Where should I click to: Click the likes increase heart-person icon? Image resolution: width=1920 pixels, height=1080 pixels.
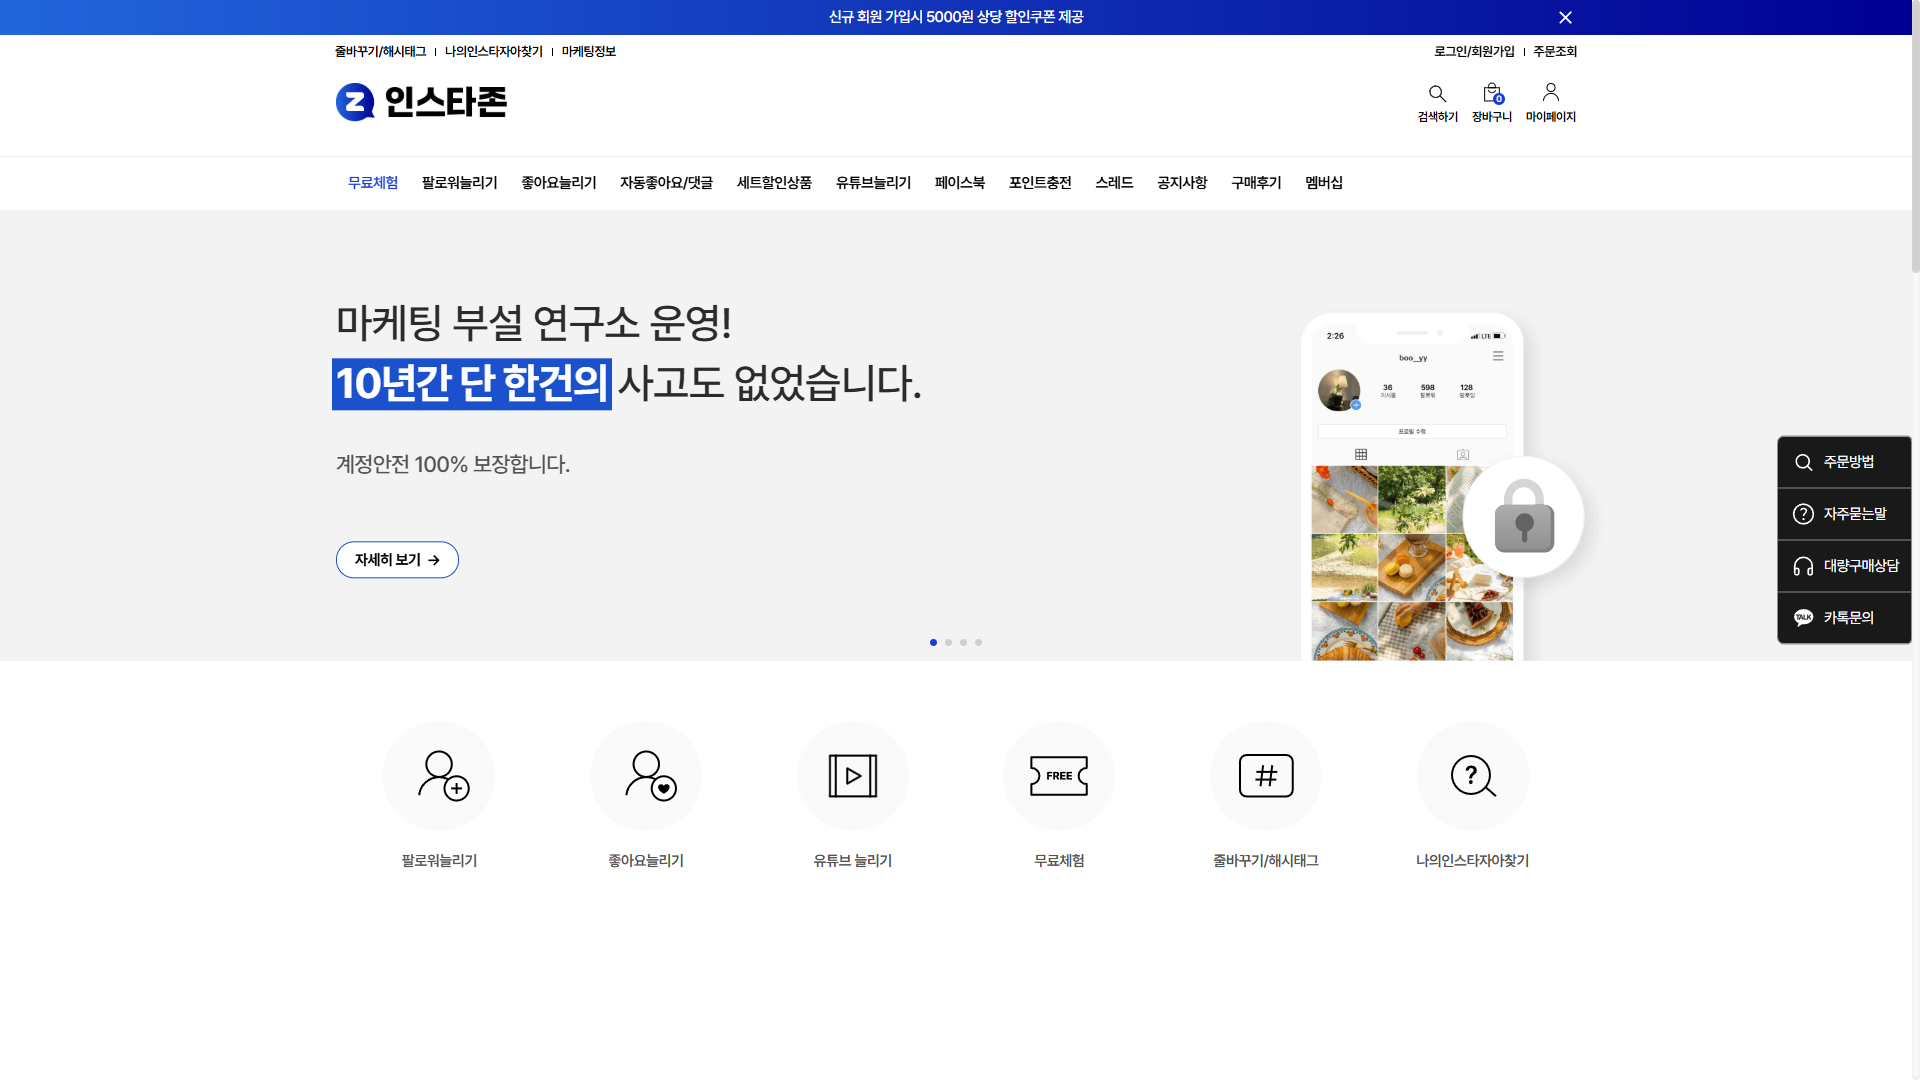[646, 776]
